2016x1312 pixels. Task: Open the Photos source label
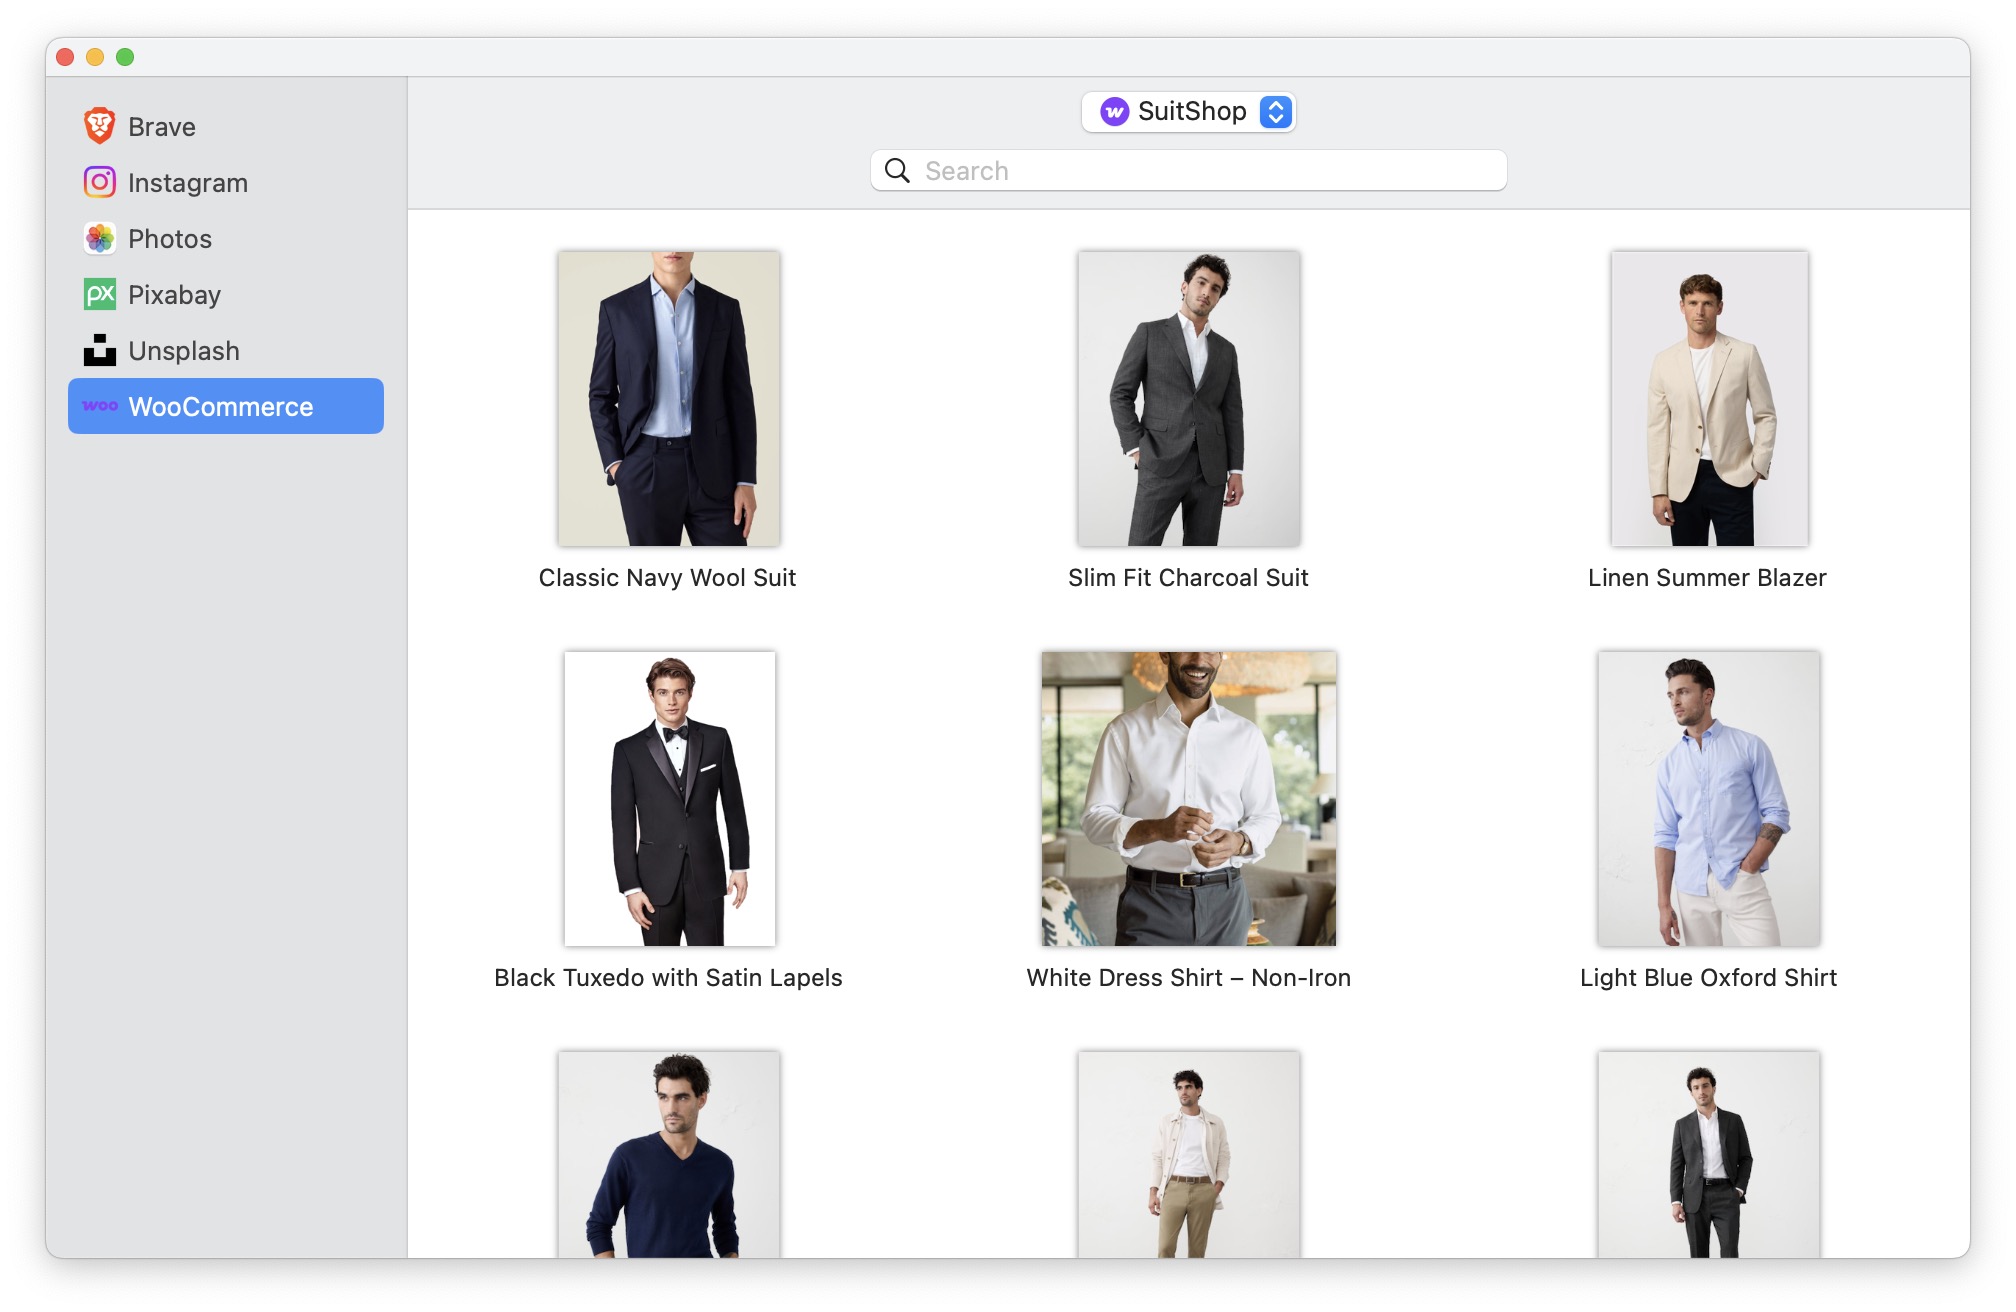(170, 239)
